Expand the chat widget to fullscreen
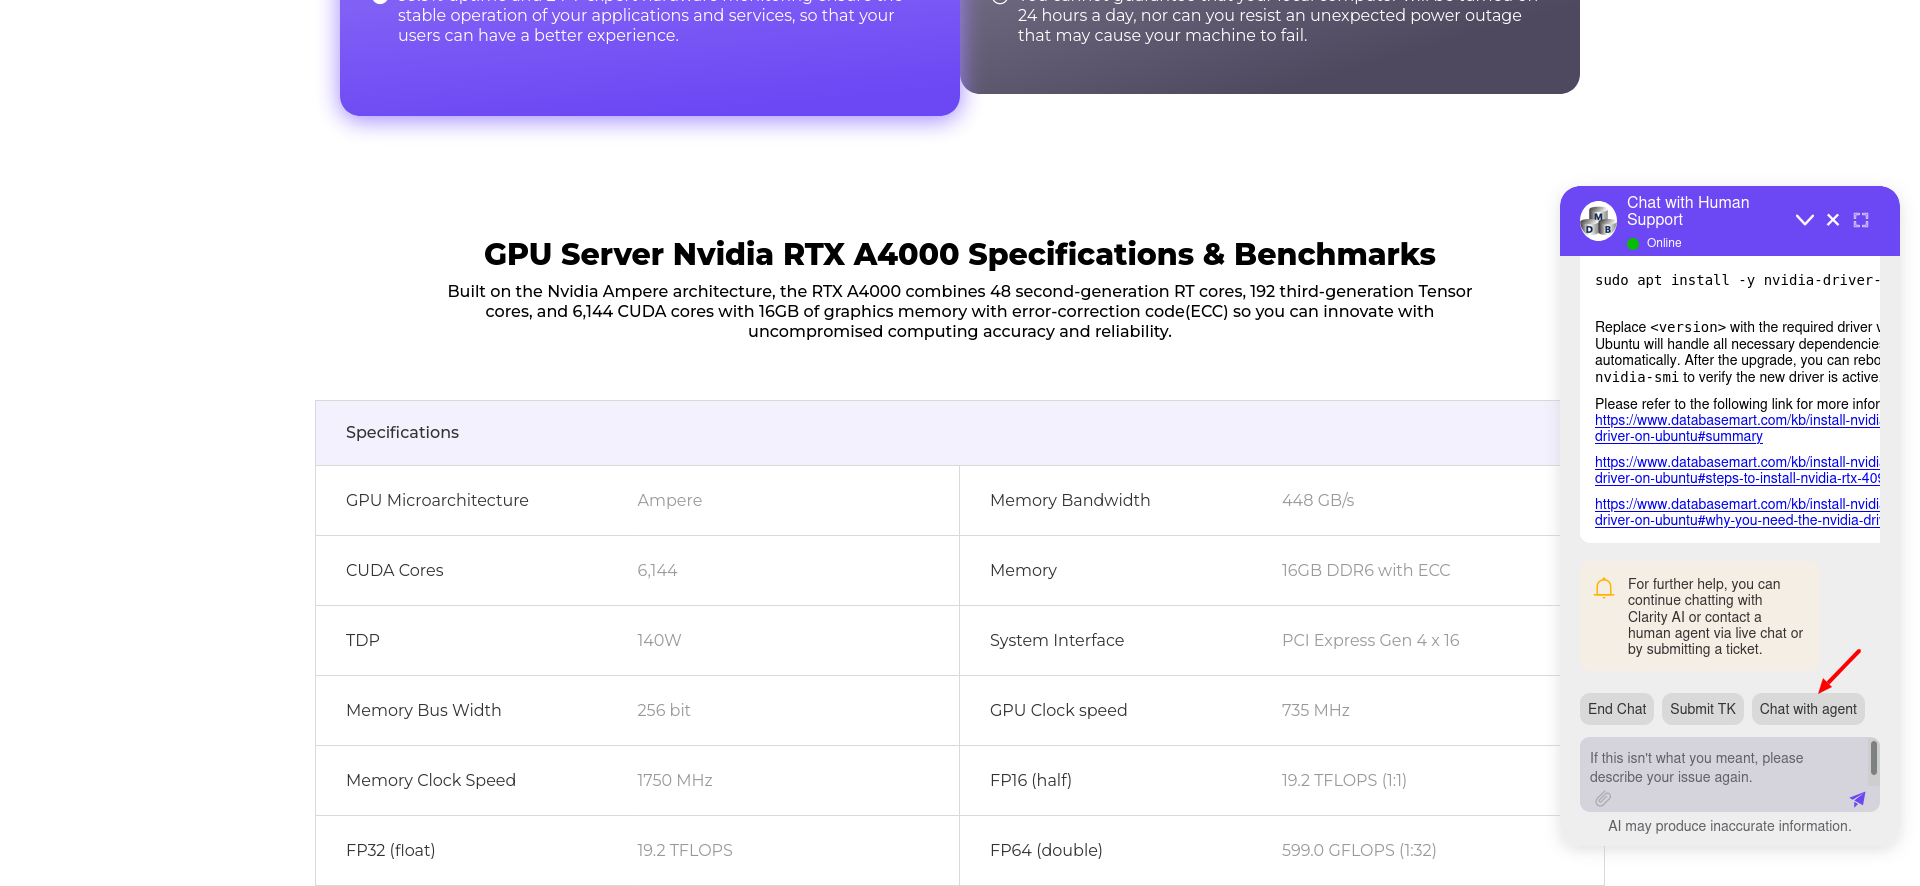1920x886 pixels. pyautogui.click(x=1861, y=220)
